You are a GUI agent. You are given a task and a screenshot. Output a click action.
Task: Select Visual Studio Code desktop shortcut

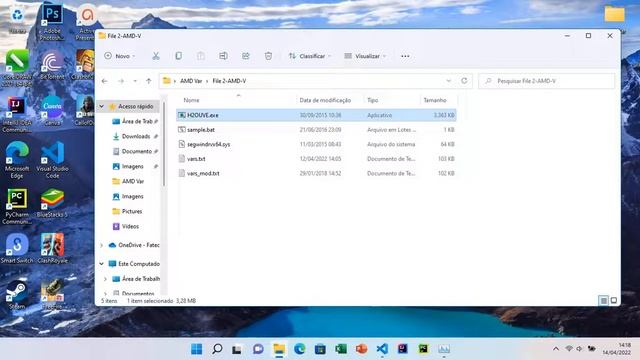click(x=52, y=160)
